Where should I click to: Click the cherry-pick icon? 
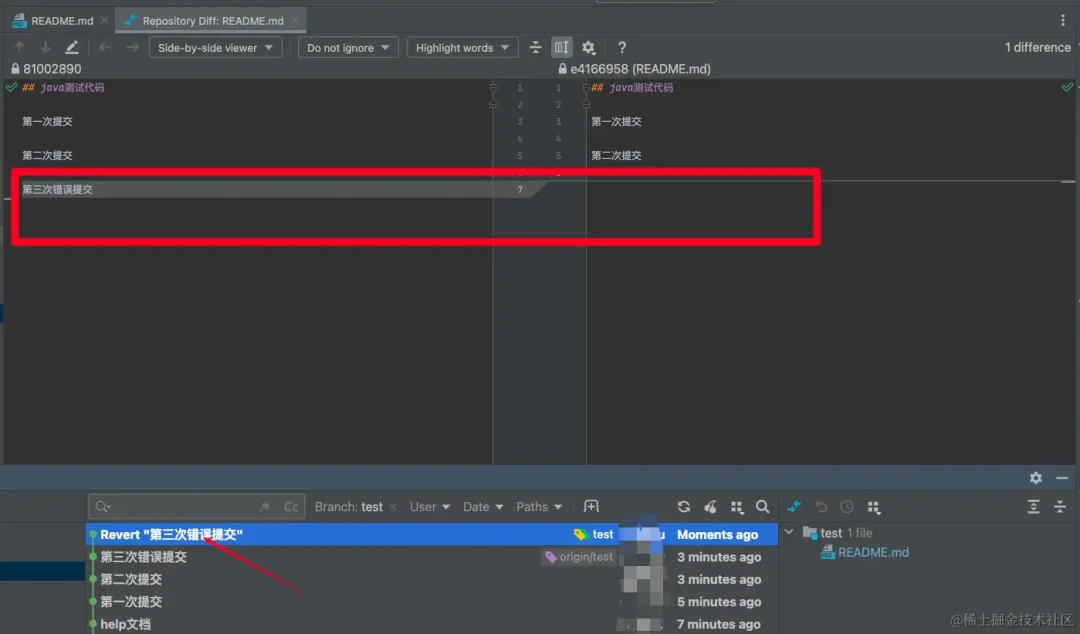[710, 507]
